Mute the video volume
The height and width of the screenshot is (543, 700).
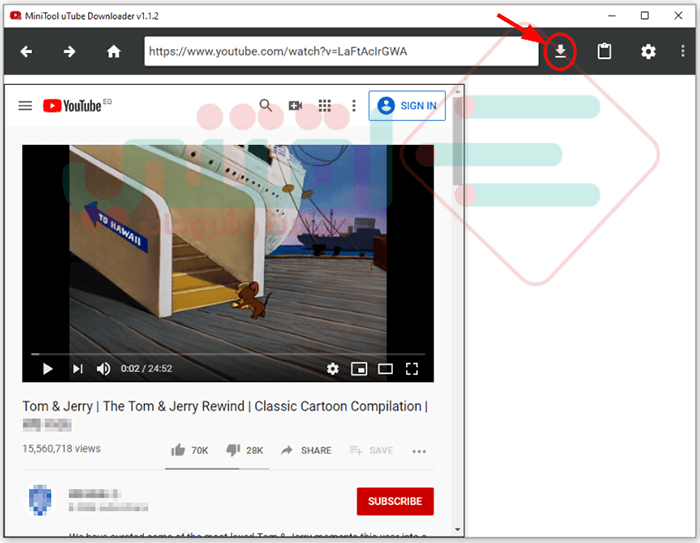pos(104,369)
